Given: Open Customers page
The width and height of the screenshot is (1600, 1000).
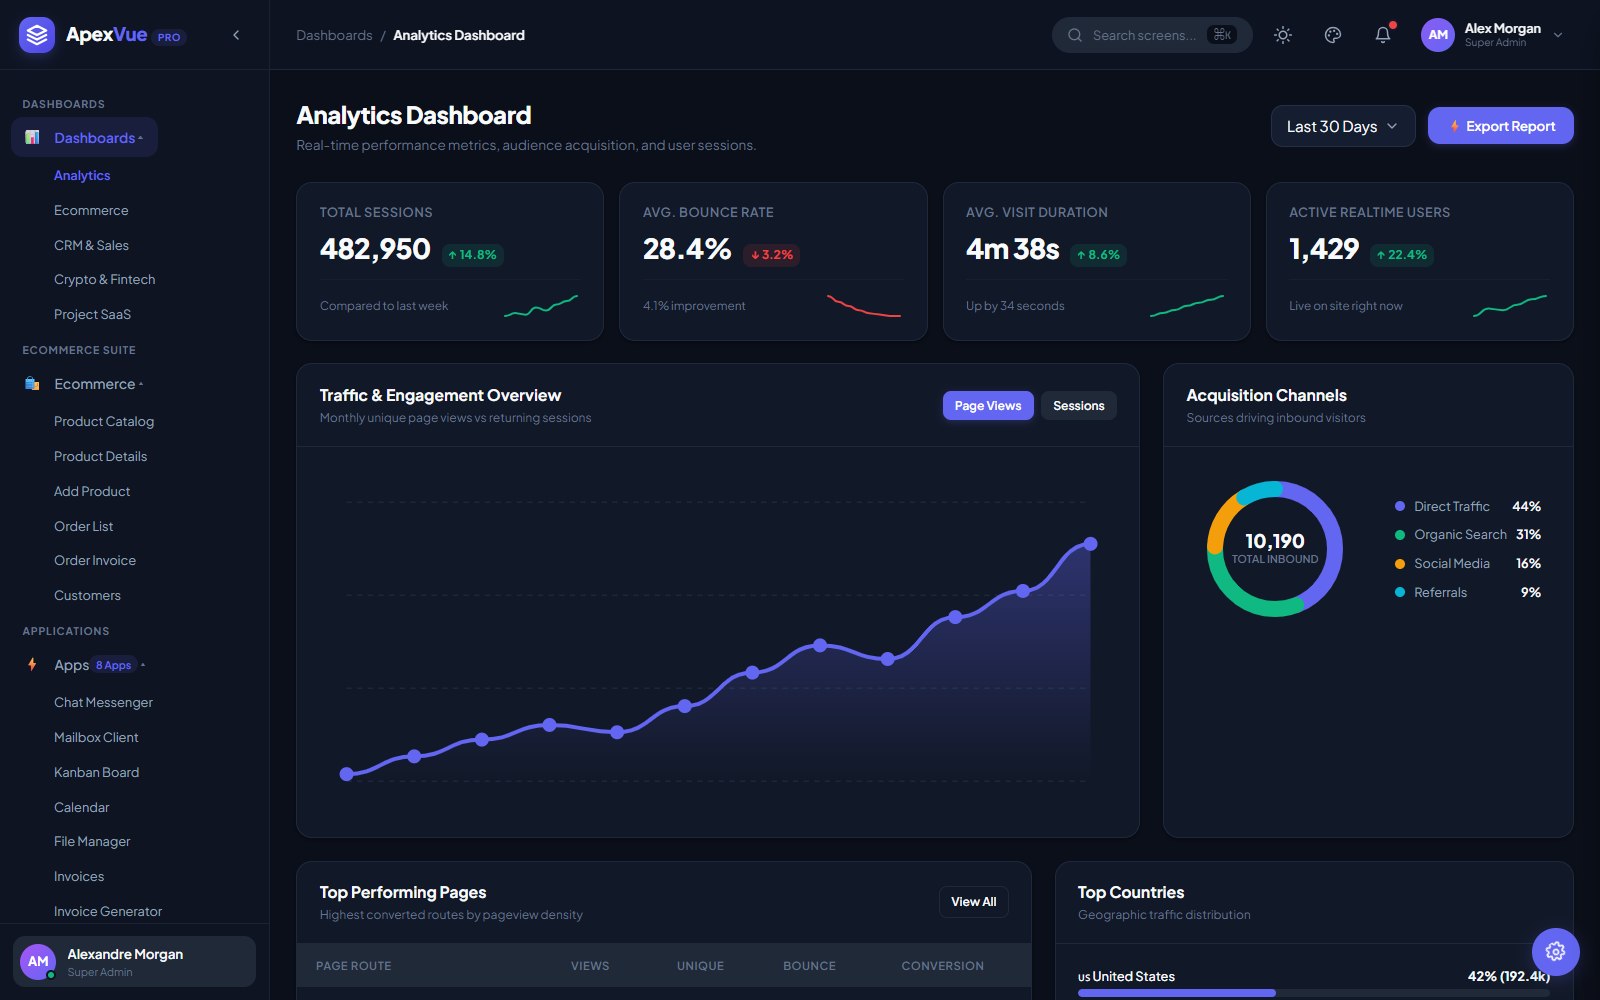Looking at the screenshot, I should [x=87, y=595].
